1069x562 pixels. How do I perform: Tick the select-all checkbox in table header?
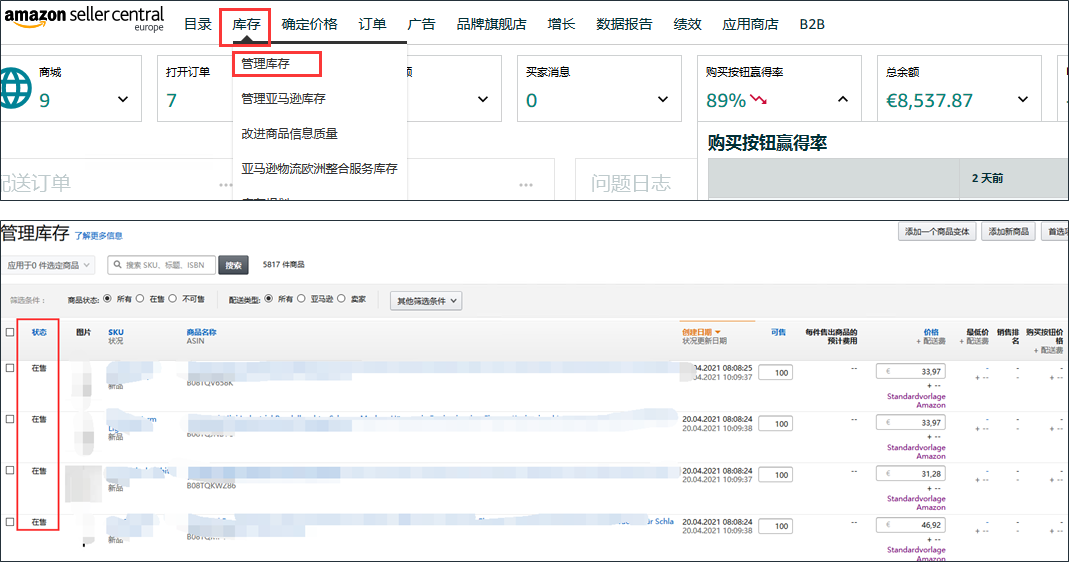(x=10, y=332)
